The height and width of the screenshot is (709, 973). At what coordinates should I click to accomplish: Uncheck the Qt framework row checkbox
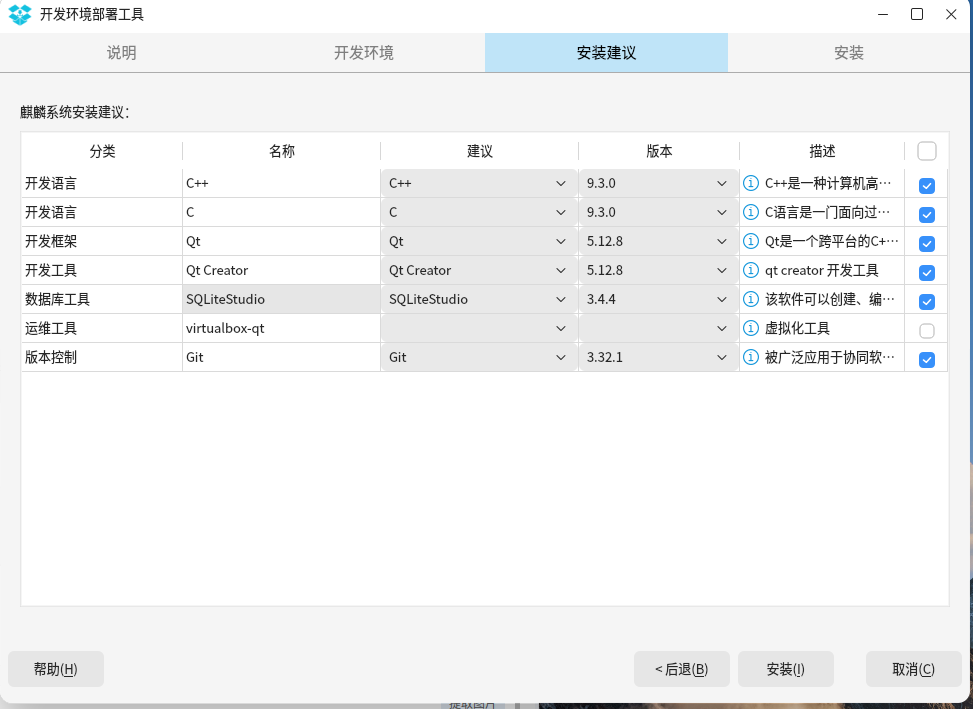pos(926,244)
